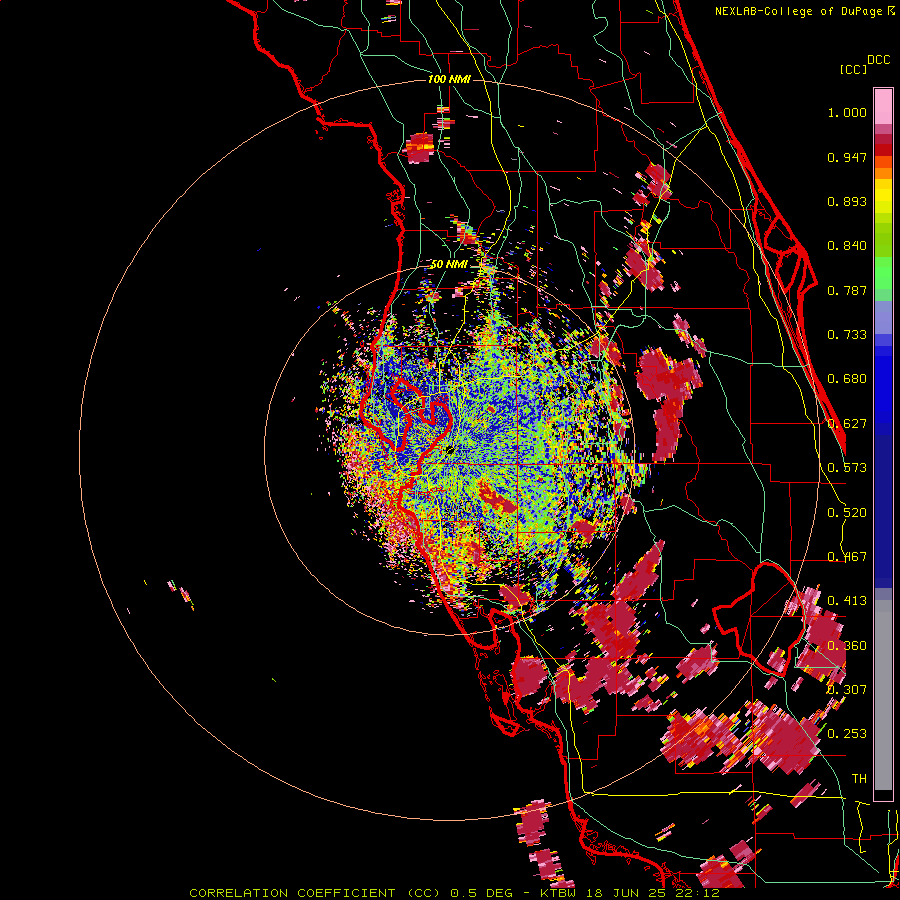Click the DCC legend title

pyautogui.click(x=878, y=60)
